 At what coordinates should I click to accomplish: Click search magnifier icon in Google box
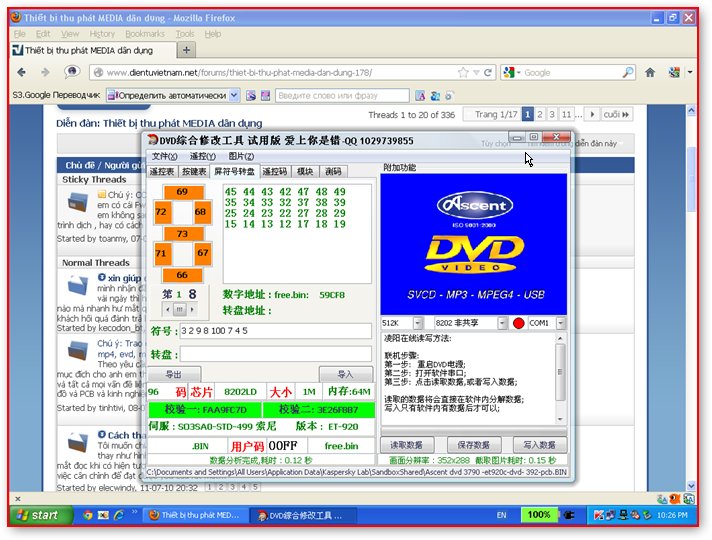(x=628, y=73)
